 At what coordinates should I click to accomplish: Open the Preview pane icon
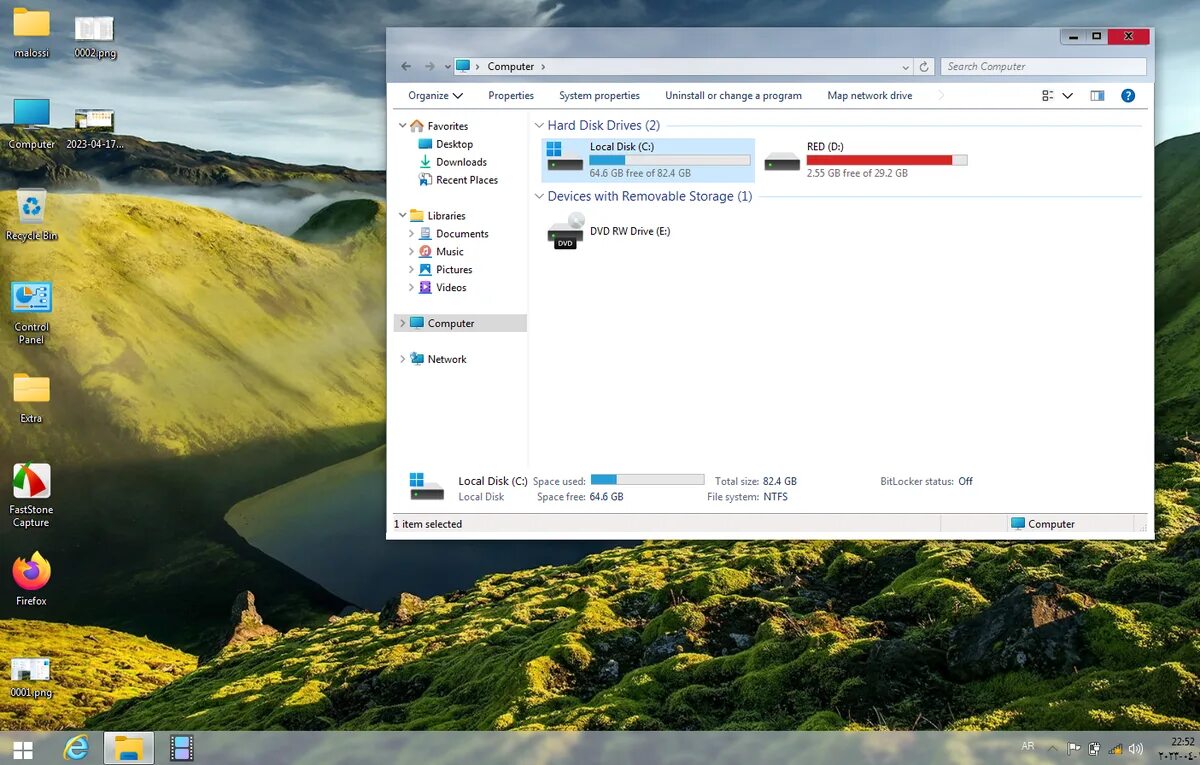tap(1096, 95)
